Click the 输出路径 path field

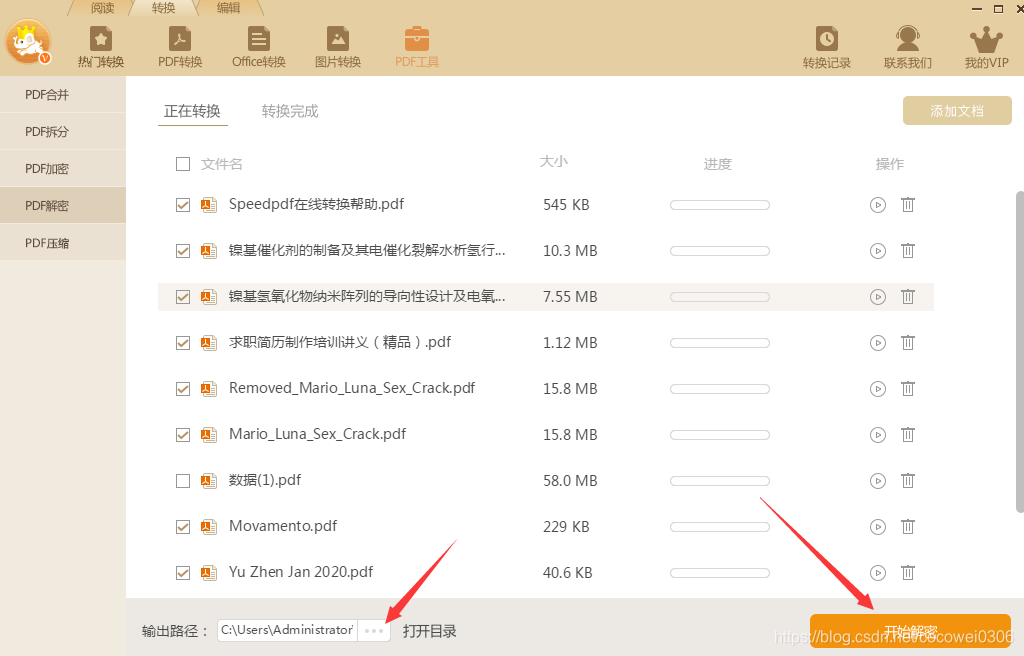coord(287,631)
